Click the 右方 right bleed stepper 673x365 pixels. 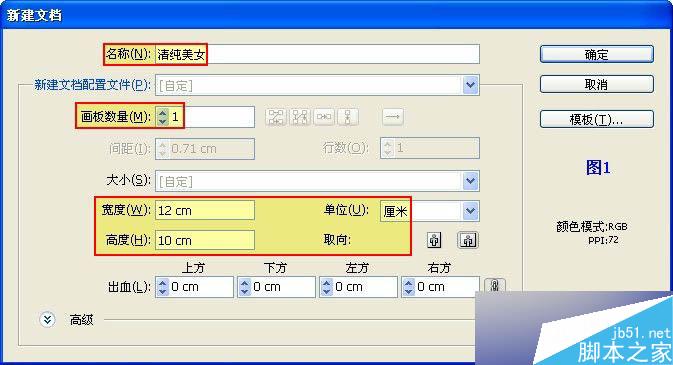[409, 287]
